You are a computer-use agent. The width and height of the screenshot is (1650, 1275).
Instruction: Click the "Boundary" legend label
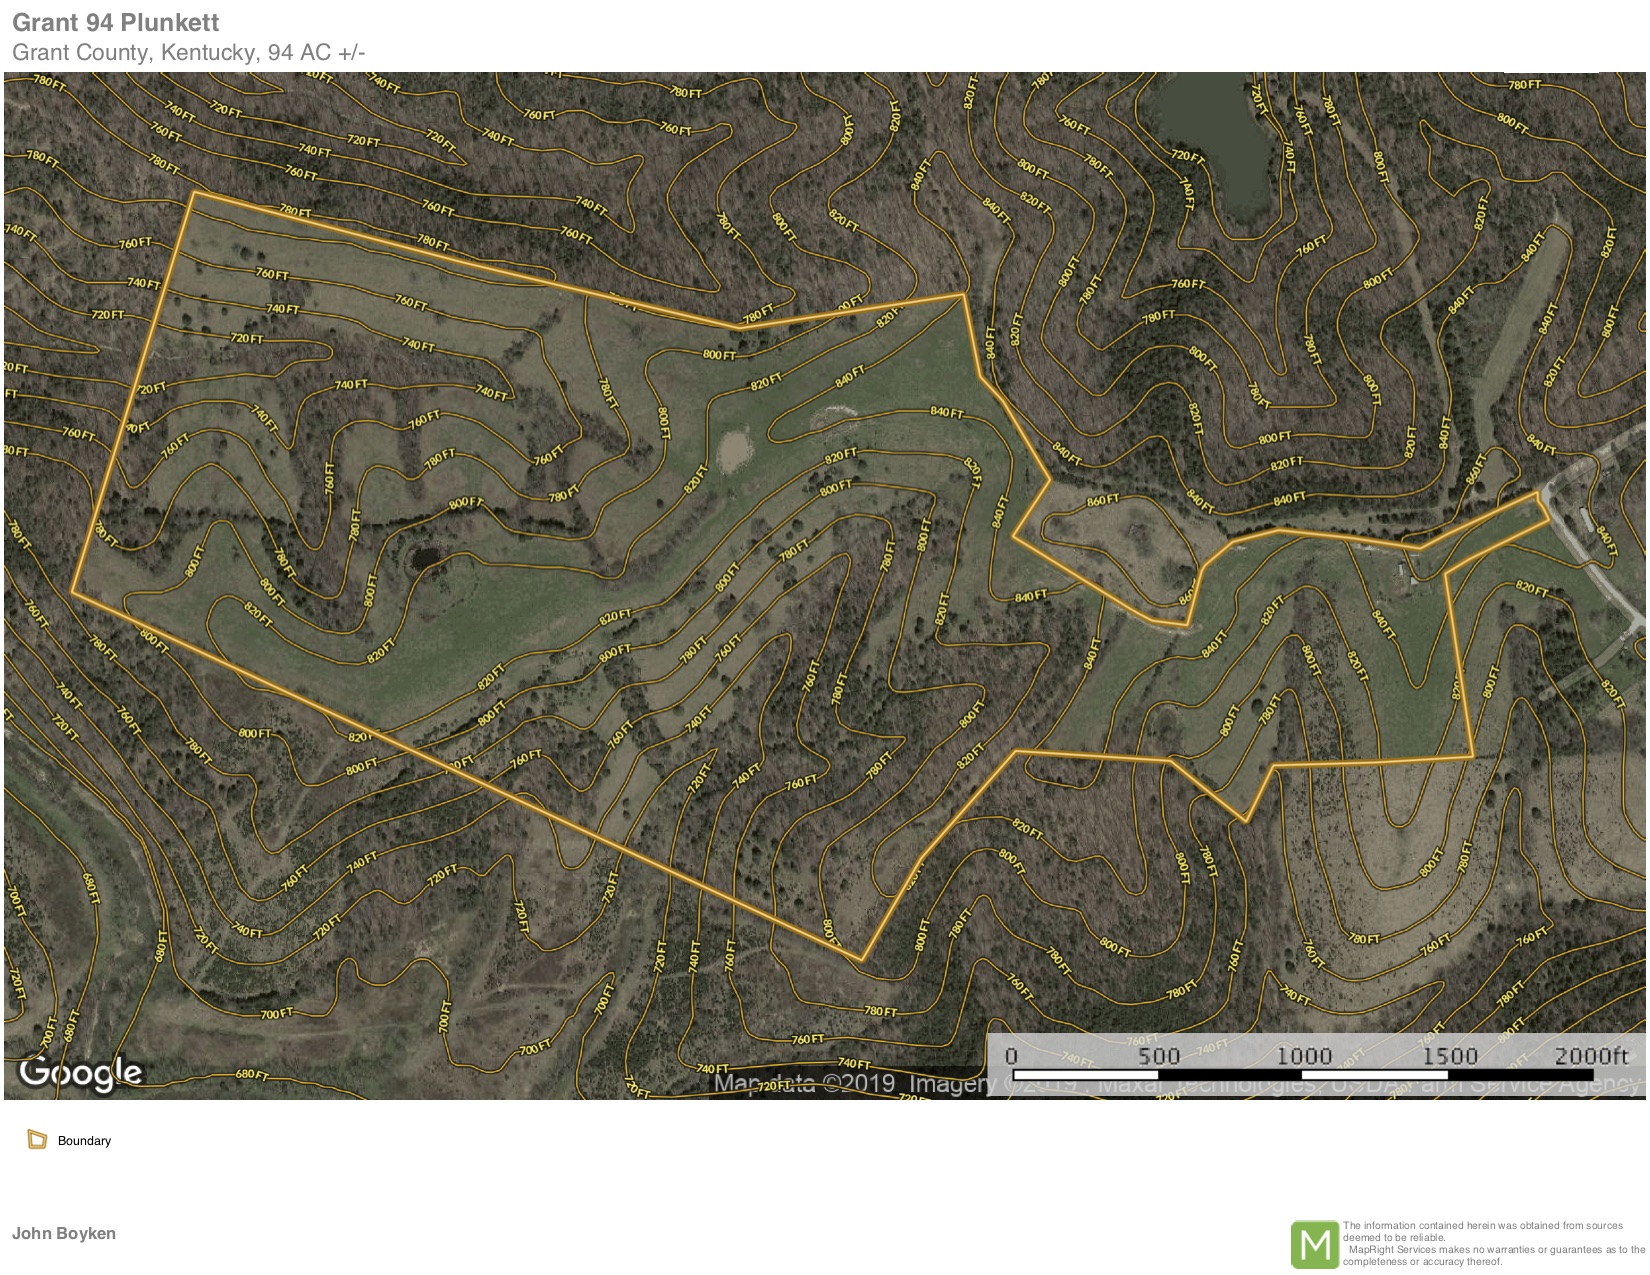pos(84,1141)
